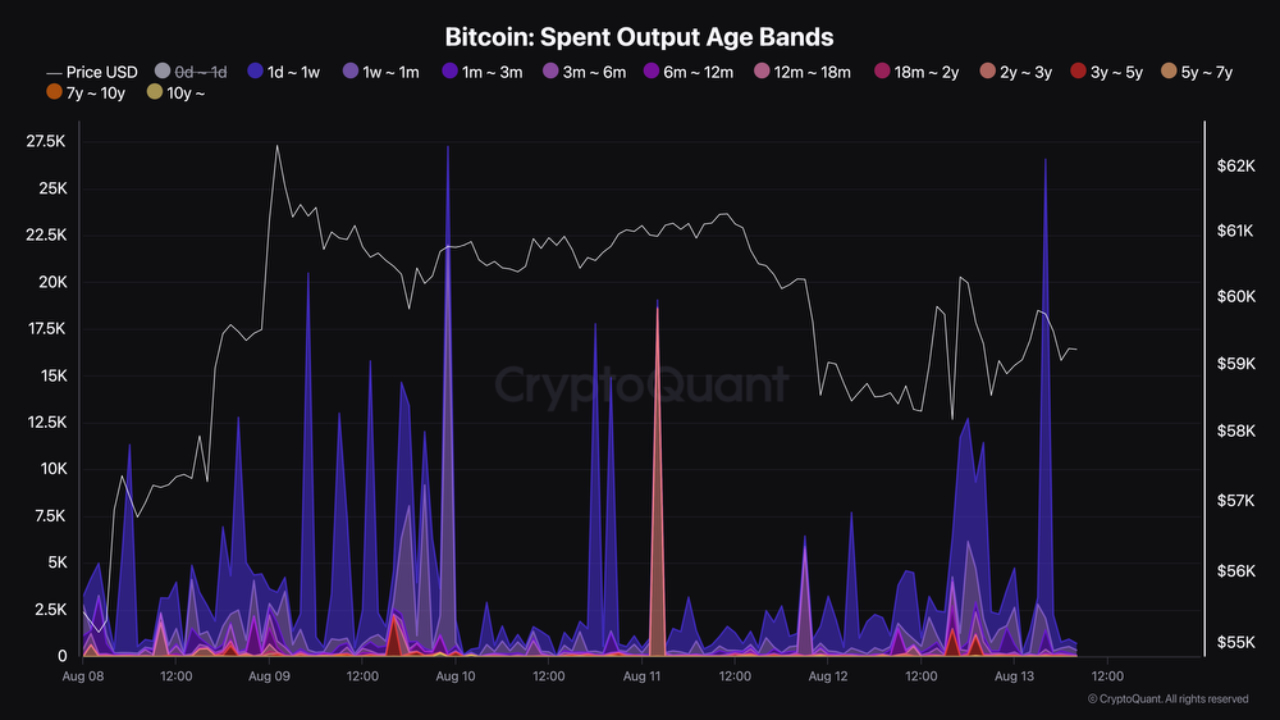This screenshot has height=720, width=1280.
Task: Click the CryptoQuant watermark in chart center
Action: (x=641, y=385)
